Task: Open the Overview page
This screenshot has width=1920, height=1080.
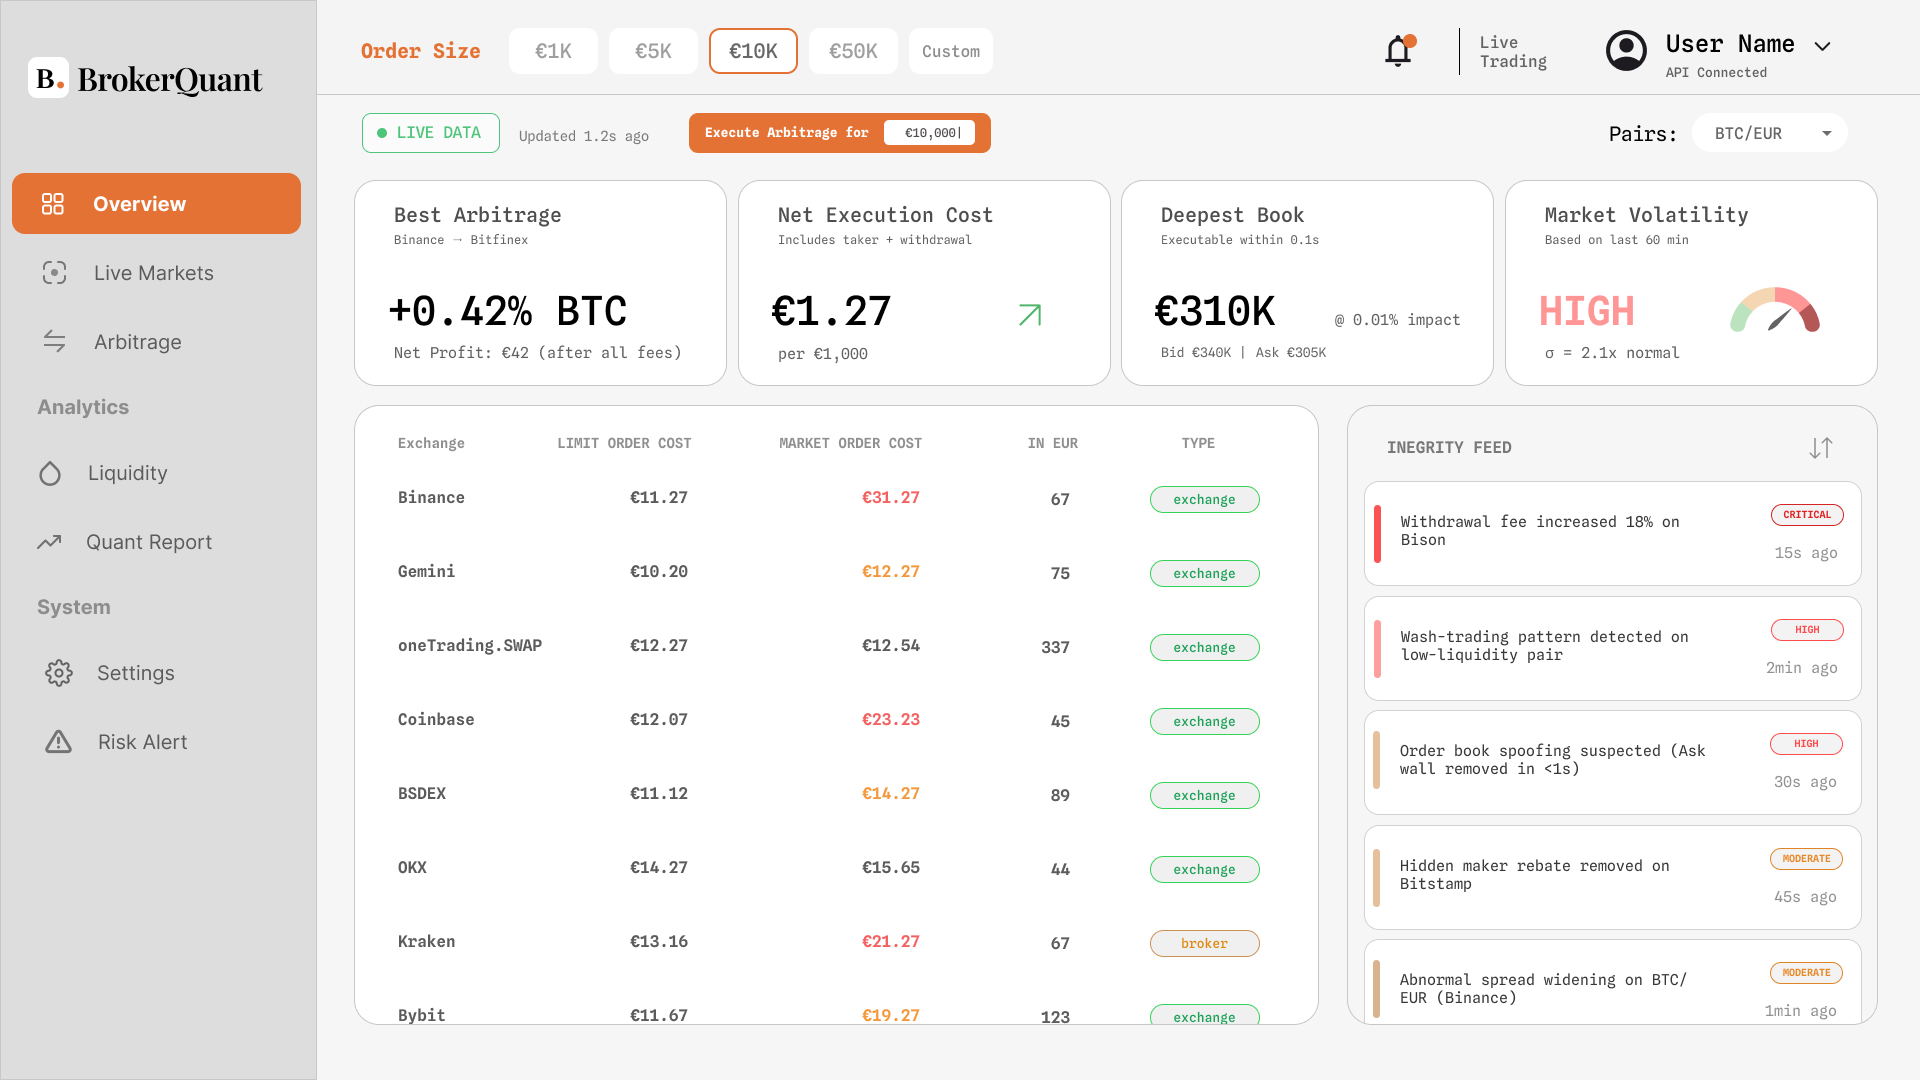Action: (156, 204)
